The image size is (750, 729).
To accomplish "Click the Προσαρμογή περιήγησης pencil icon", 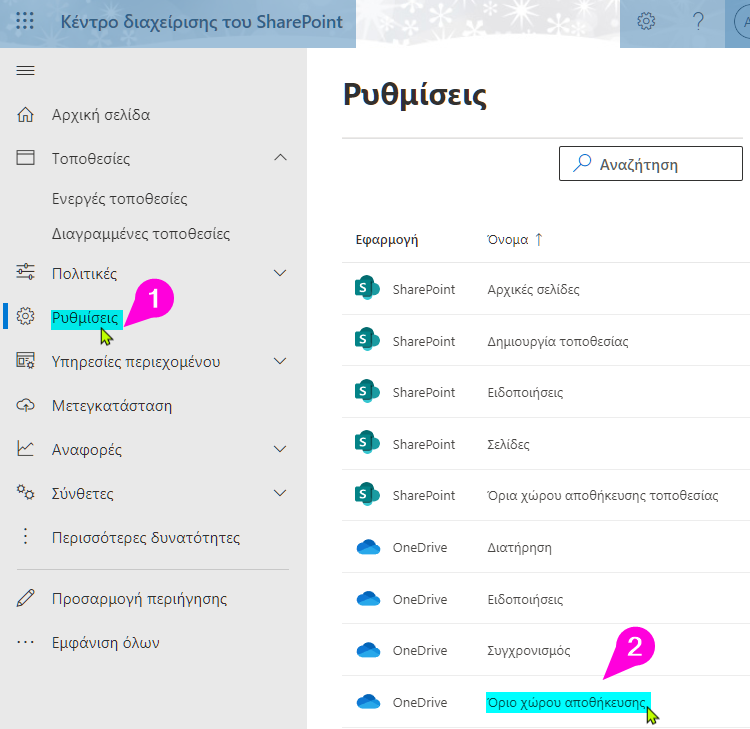I will [x=26, y=599].
